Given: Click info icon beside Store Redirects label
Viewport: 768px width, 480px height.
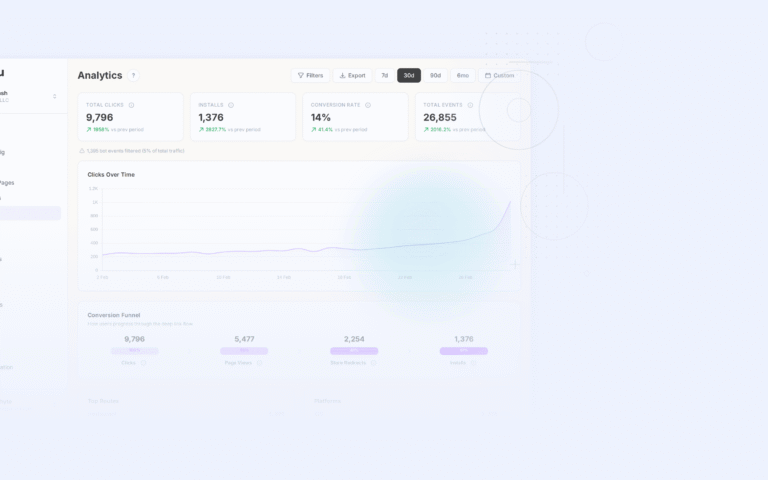Looking at the screenshot, I should click(373, 363).
